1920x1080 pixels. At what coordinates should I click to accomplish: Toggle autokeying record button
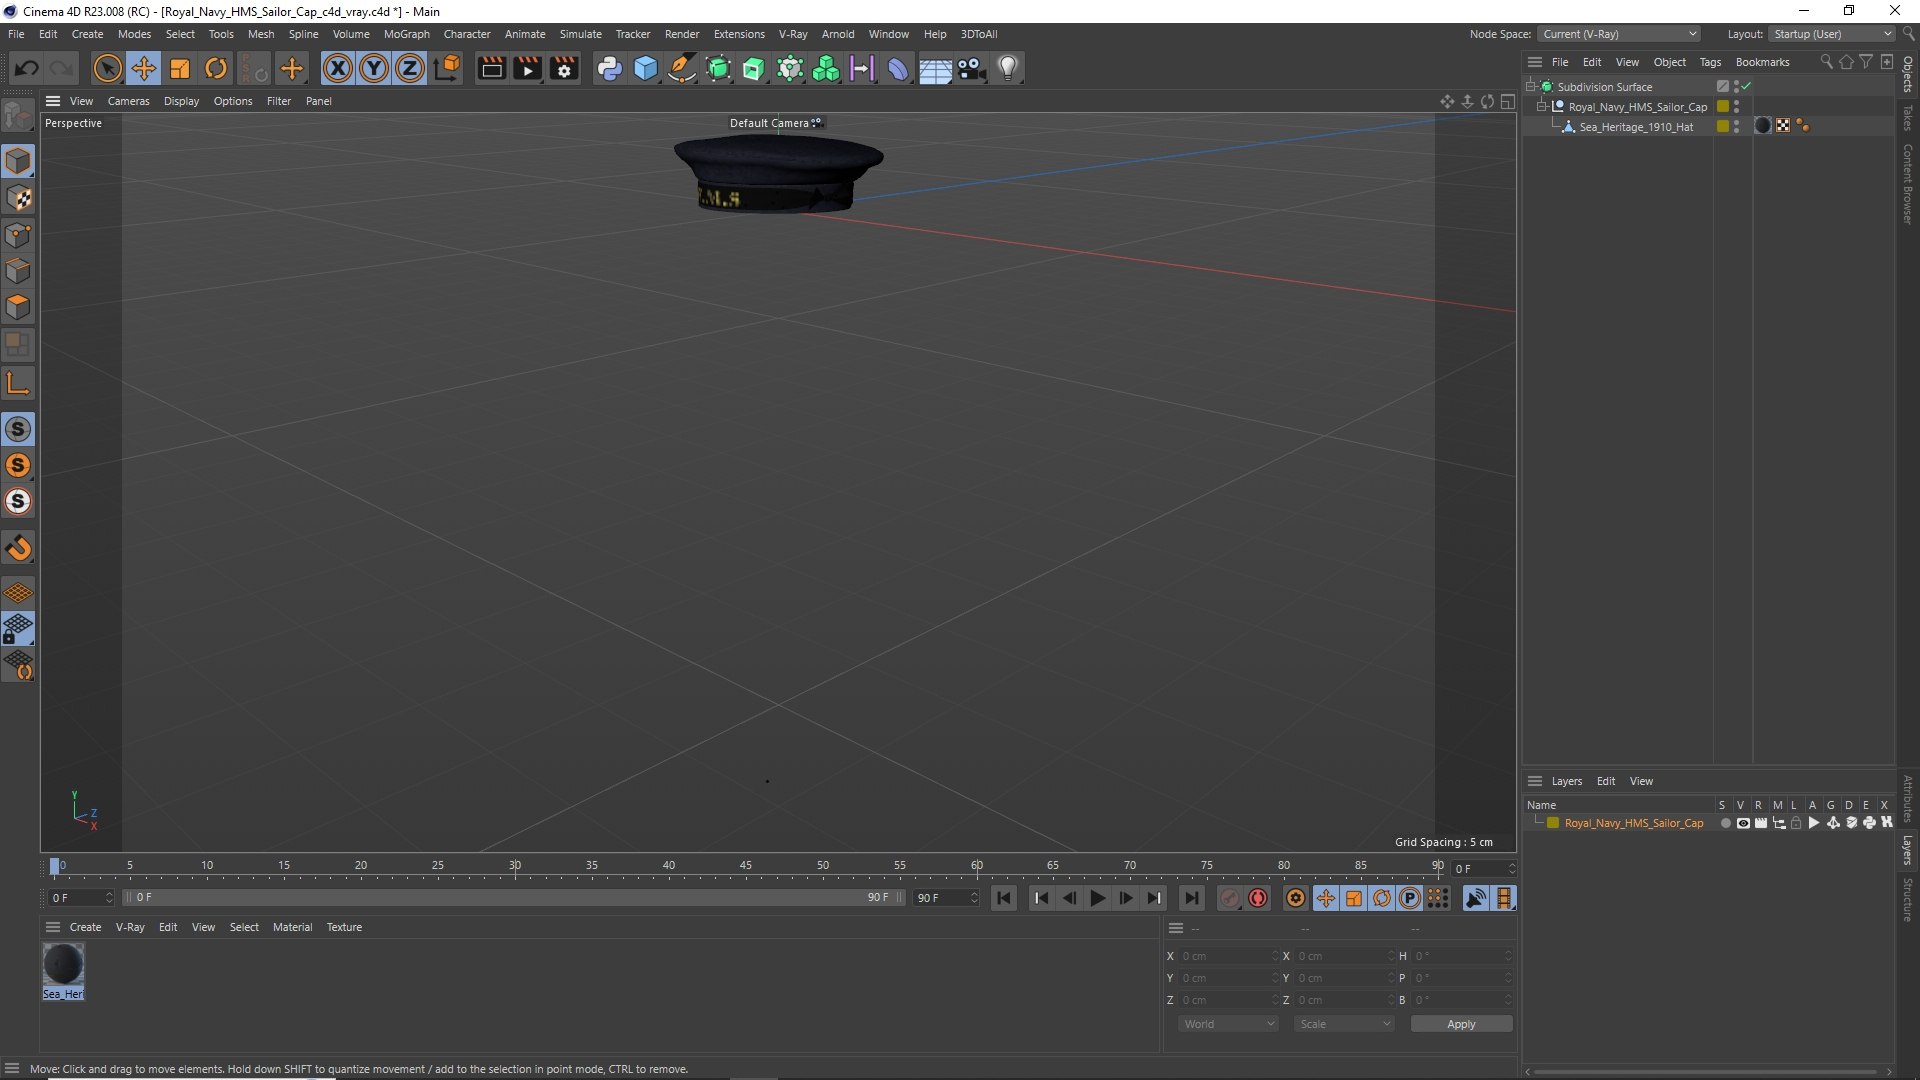click(x=1258, y=898)
